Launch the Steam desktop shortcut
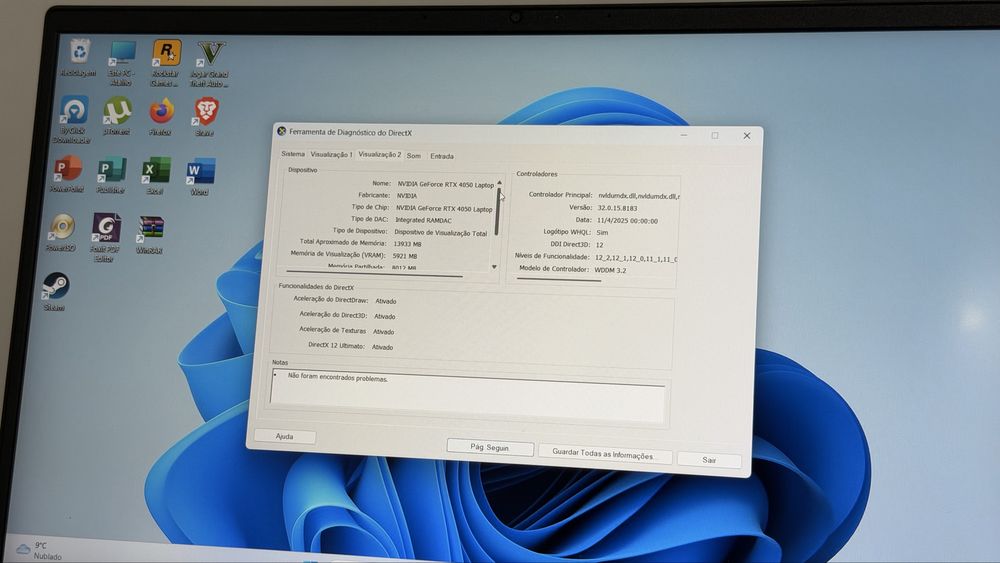The height and width of the screenshot is (563, 1000). pos(55,291)
